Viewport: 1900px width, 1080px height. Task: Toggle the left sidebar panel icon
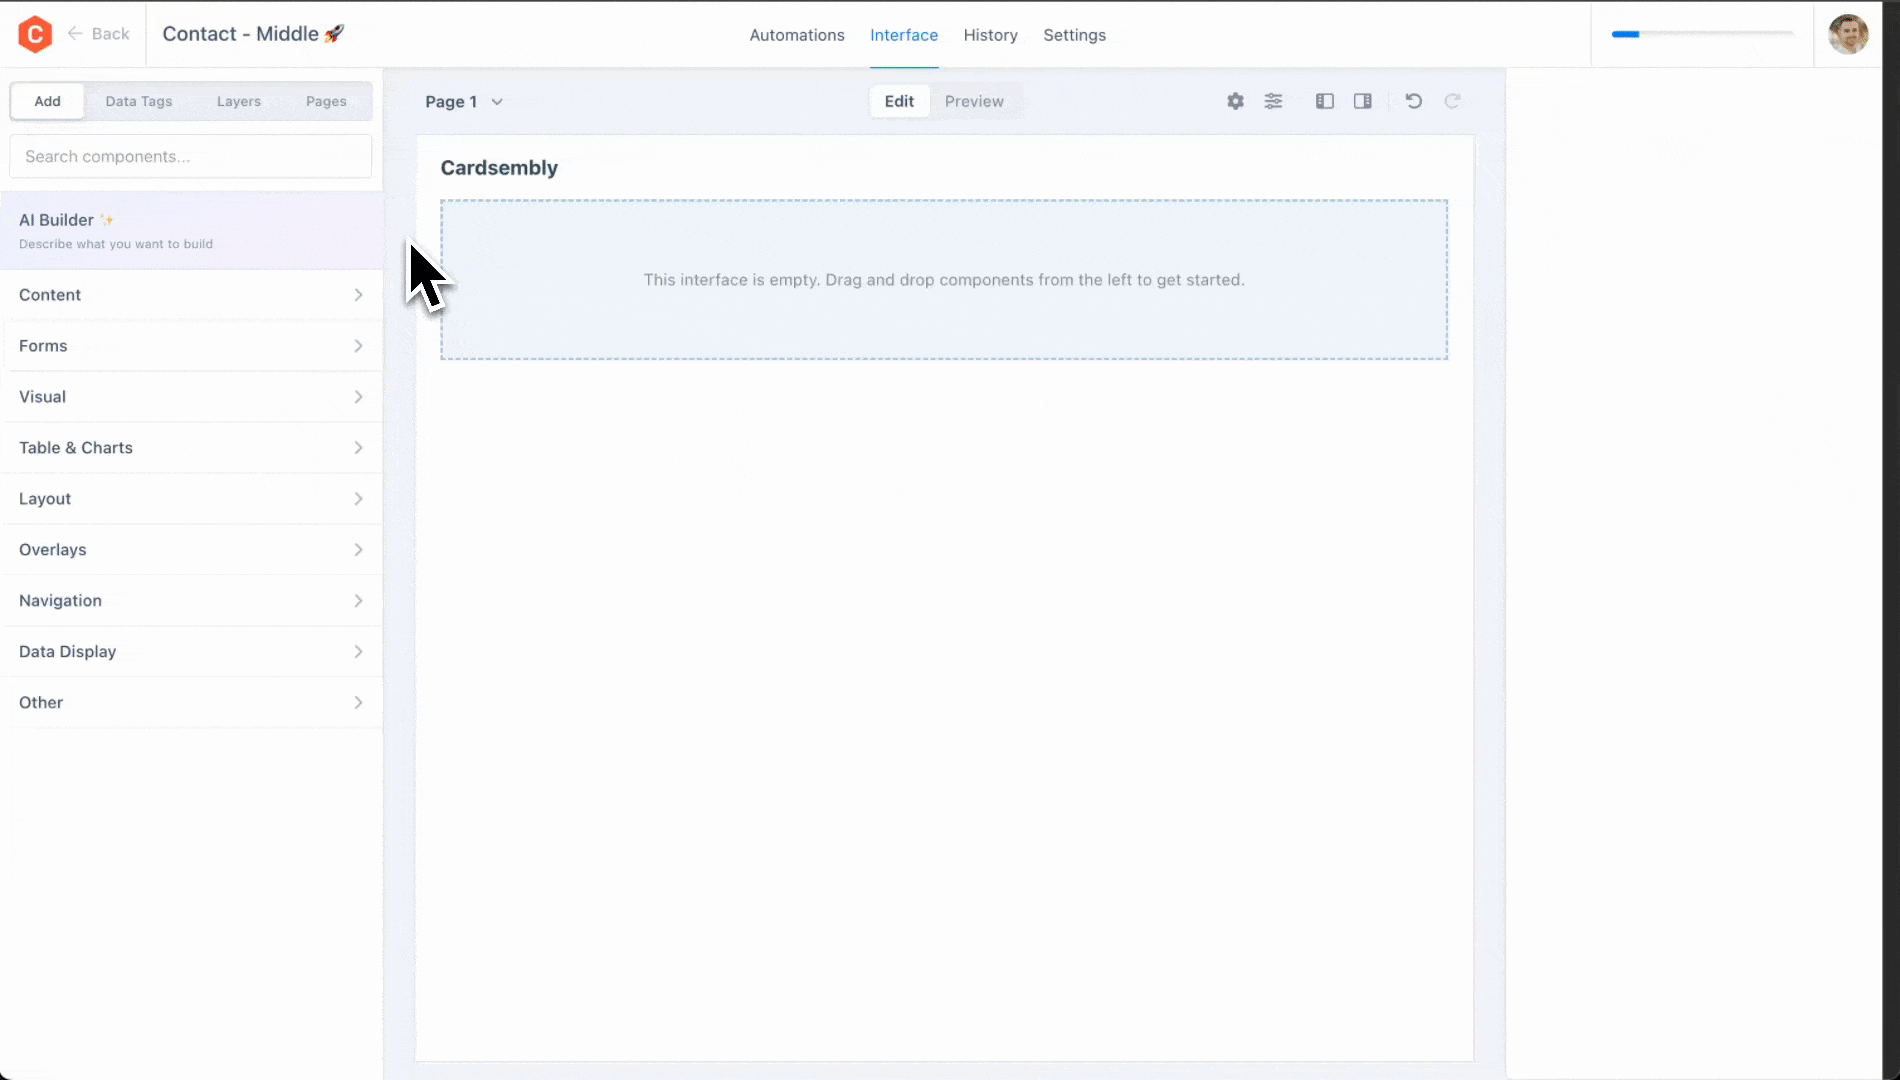[x=1325, y=101]
